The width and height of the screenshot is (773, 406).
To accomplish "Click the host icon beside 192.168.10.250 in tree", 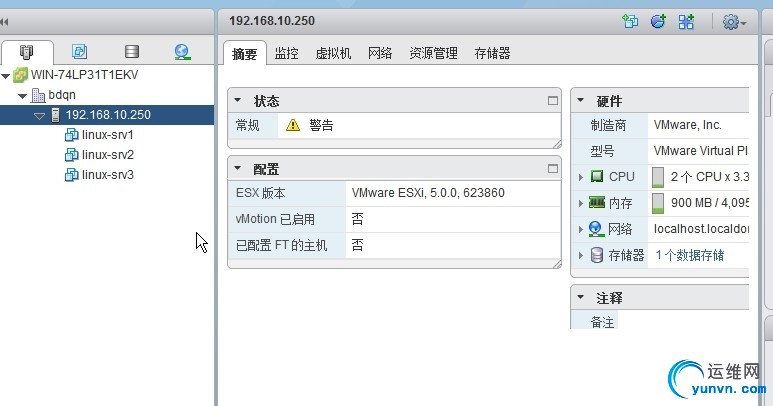I will tap(56, 115).
